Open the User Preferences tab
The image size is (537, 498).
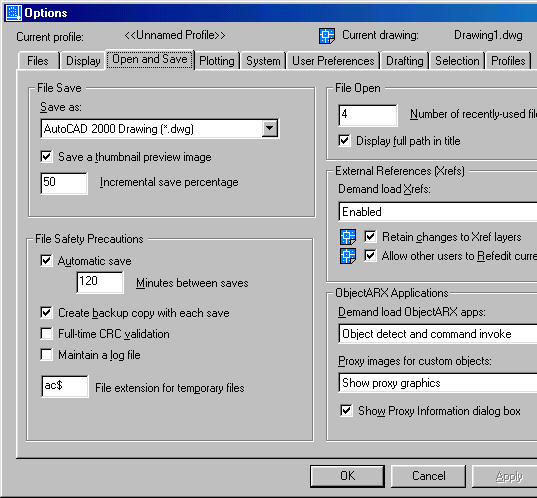click(333, 61)
